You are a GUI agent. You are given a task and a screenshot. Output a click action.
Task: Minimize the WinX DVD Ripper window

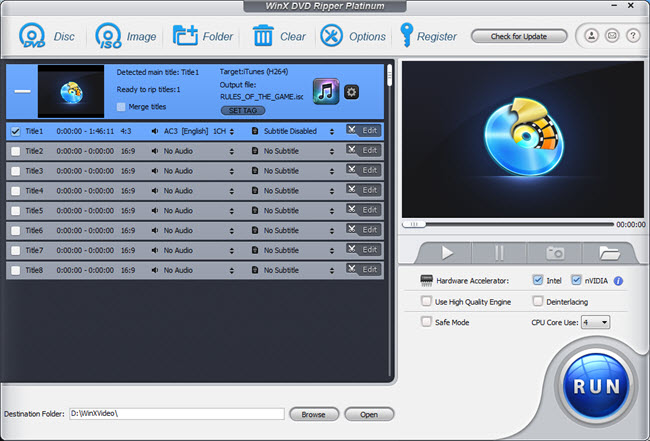pyautogui.click(x=614, y=6)
